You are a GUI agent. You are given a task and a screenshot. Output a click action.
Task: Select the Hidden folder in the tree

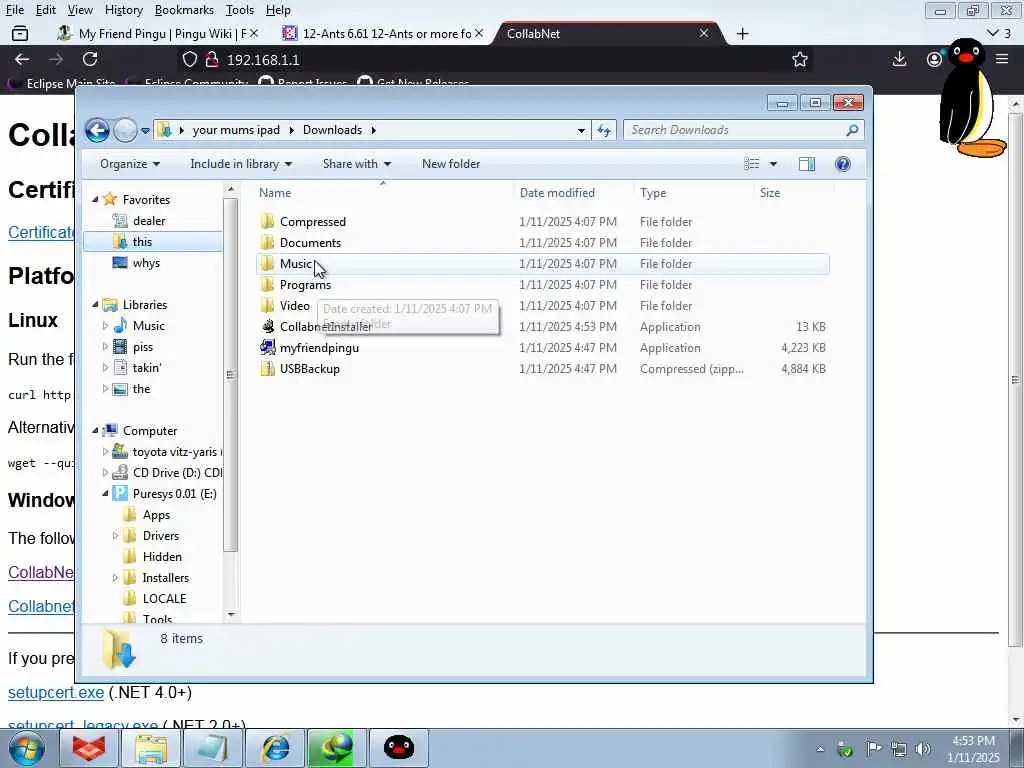pyautogui.click(x=162, y=556)
